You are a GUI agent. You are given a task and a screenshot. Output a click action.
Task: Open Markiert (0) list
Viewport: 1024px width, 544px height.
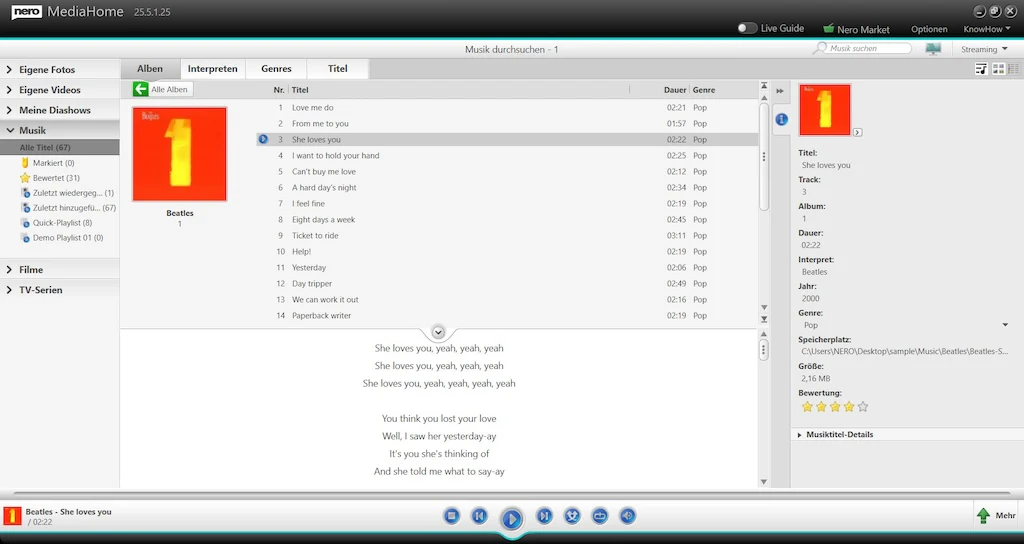point(53,163)
